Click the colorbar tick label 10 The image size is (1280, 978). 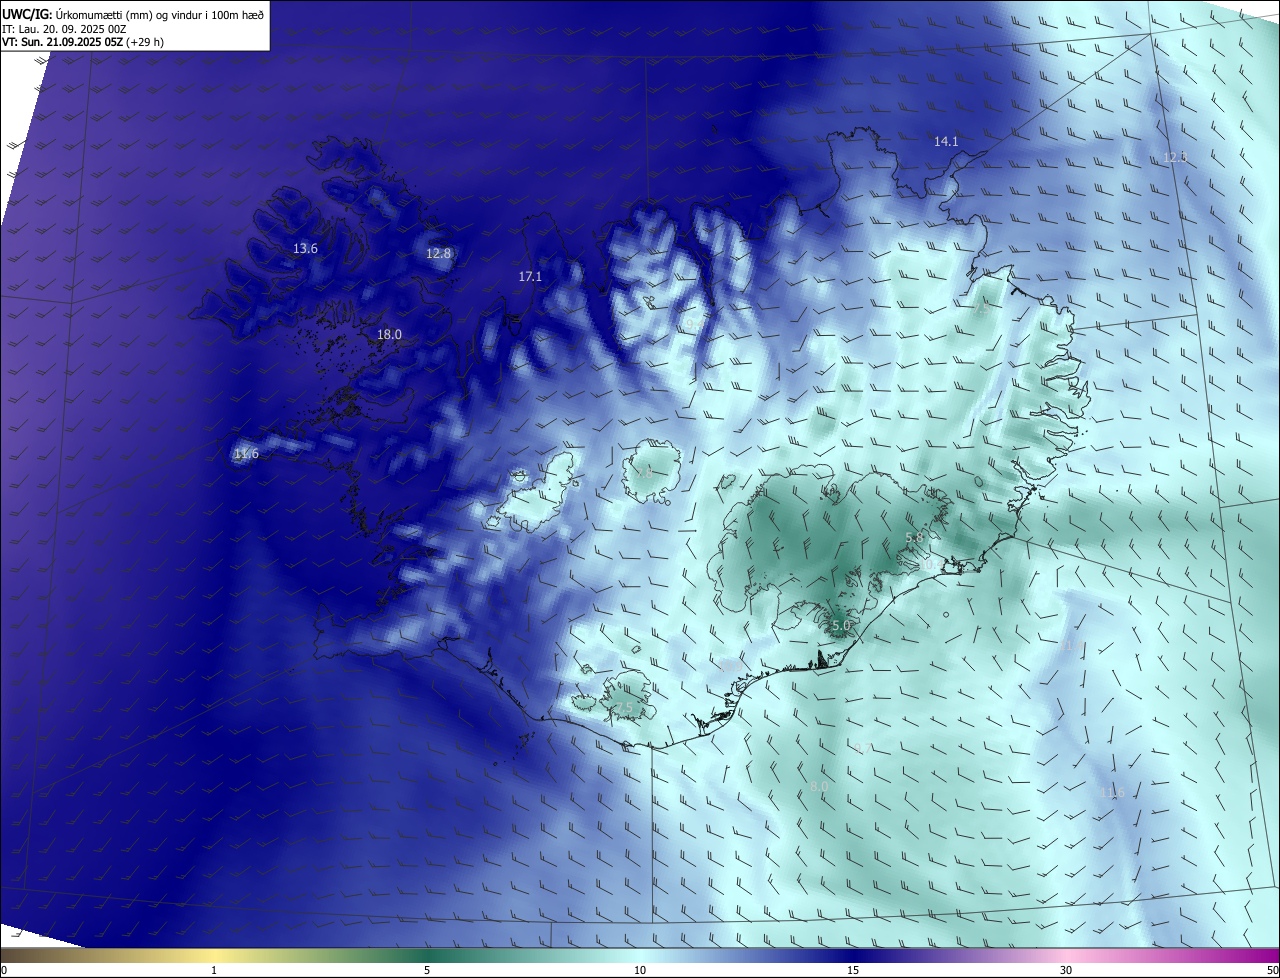tap(640, 970)
